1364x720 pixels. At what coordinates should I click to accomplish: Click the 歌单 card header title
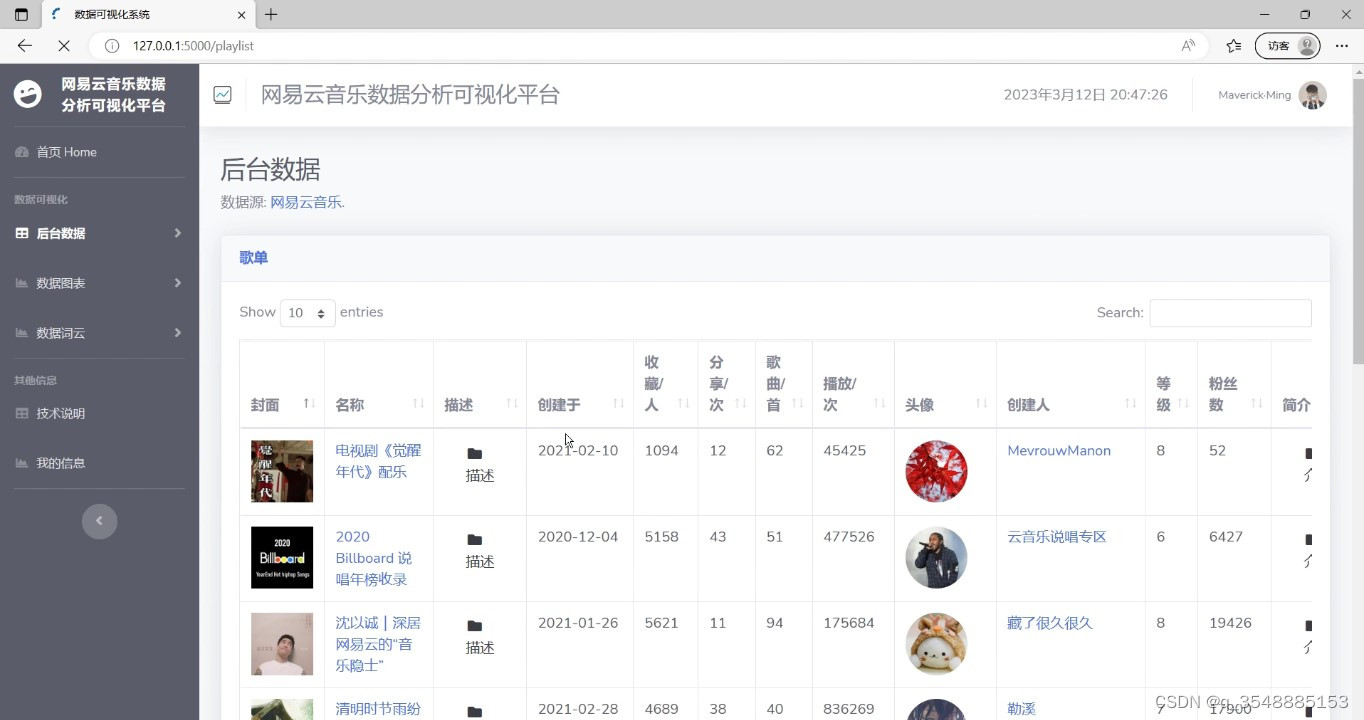tap(254, 258)
